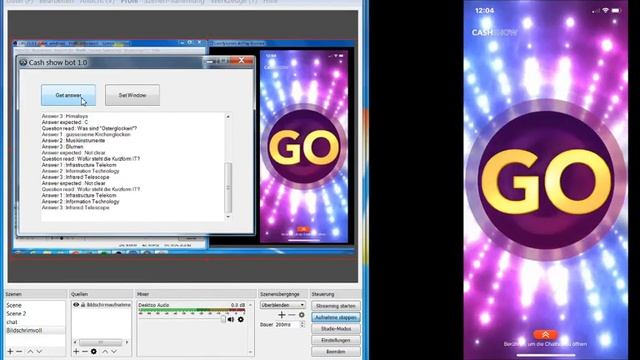Toggle visibility eye of Bildschirmaufnahme source

[x=76, y=305]
